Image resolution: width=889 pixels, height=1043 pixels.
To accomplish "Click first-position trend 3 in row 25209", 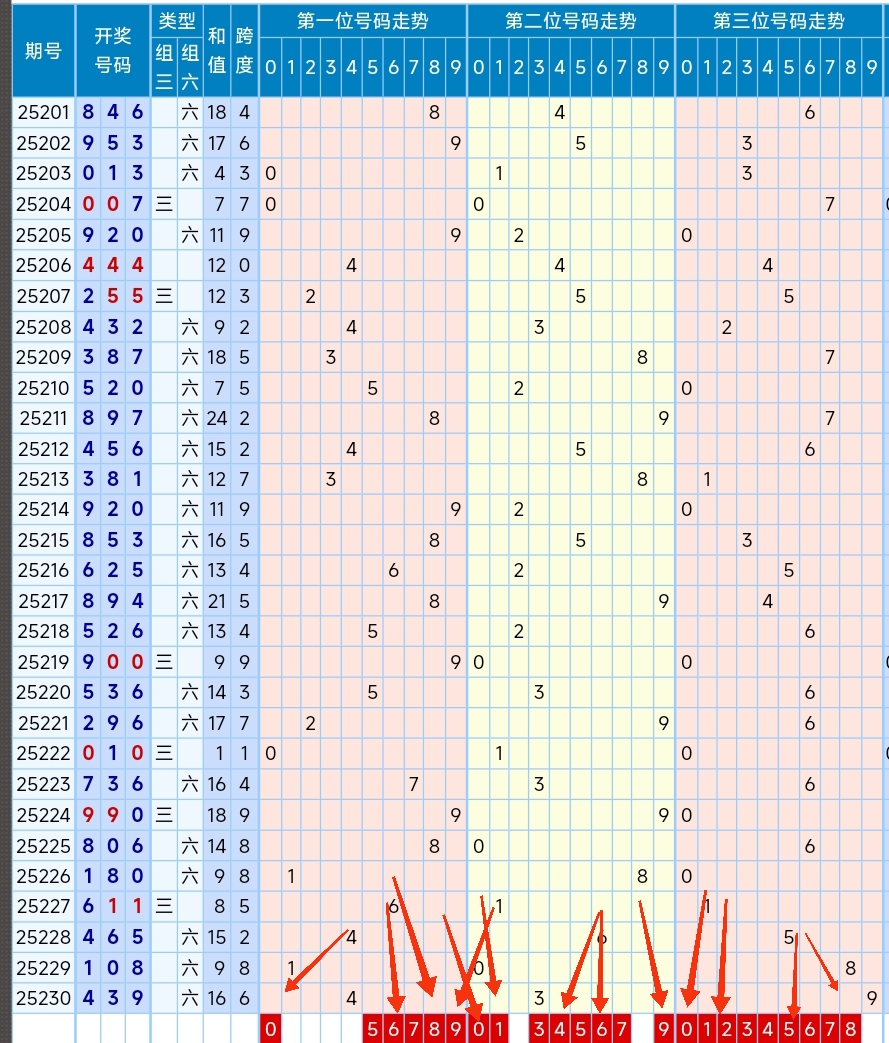I will (x=331, y=357).
